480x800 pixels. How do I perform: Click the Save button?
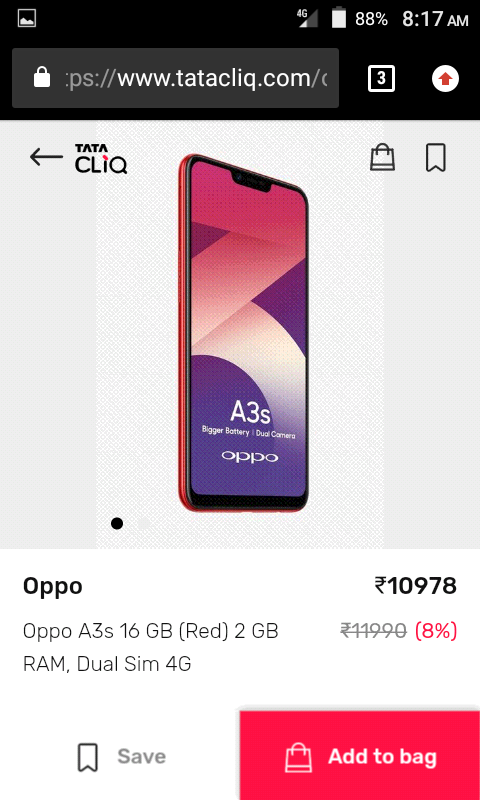121,757
